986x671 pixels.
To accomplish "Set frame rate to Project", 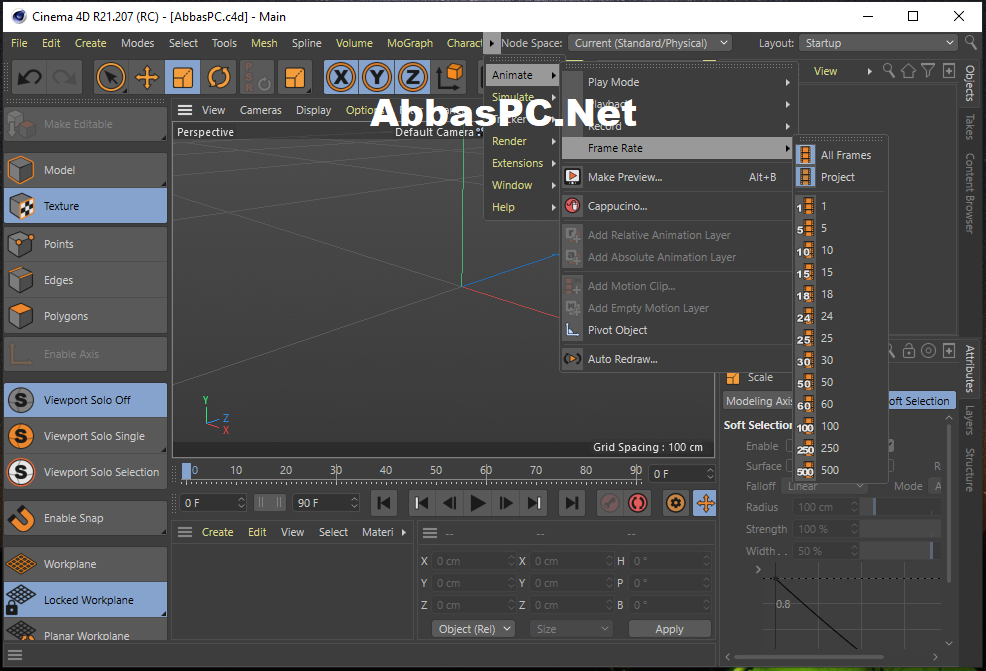I will (840, 177).
